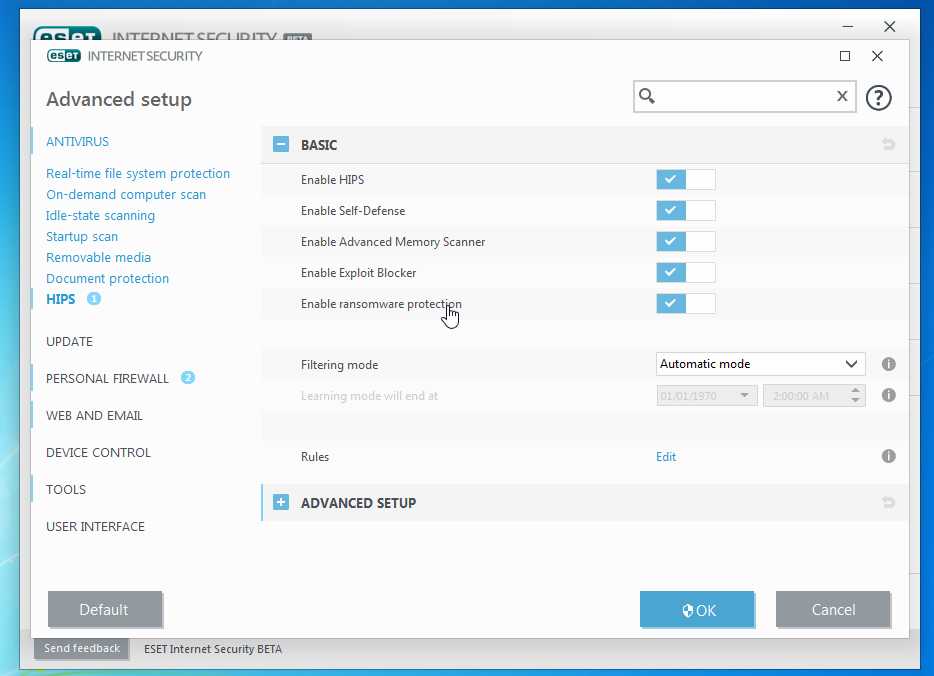934x676 pixels.
Task: Click into the search input field
Action: 745,96
